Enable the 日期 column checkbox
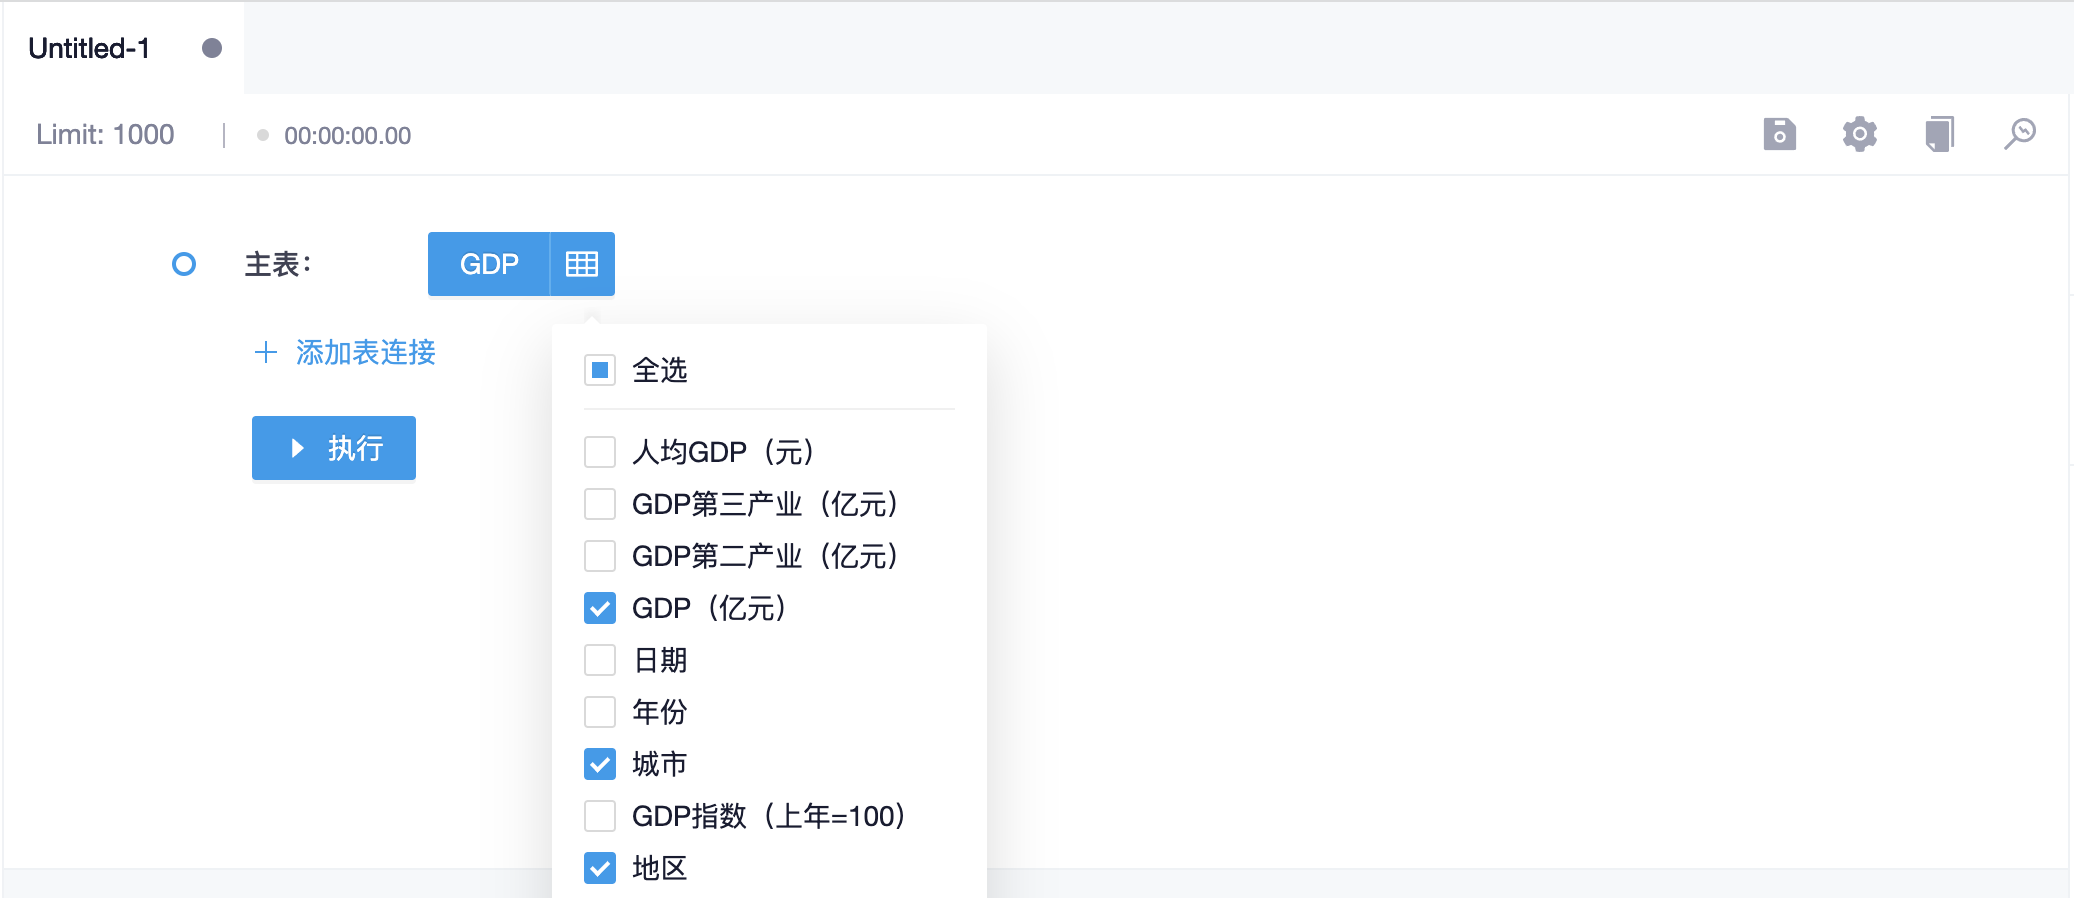 600,660
